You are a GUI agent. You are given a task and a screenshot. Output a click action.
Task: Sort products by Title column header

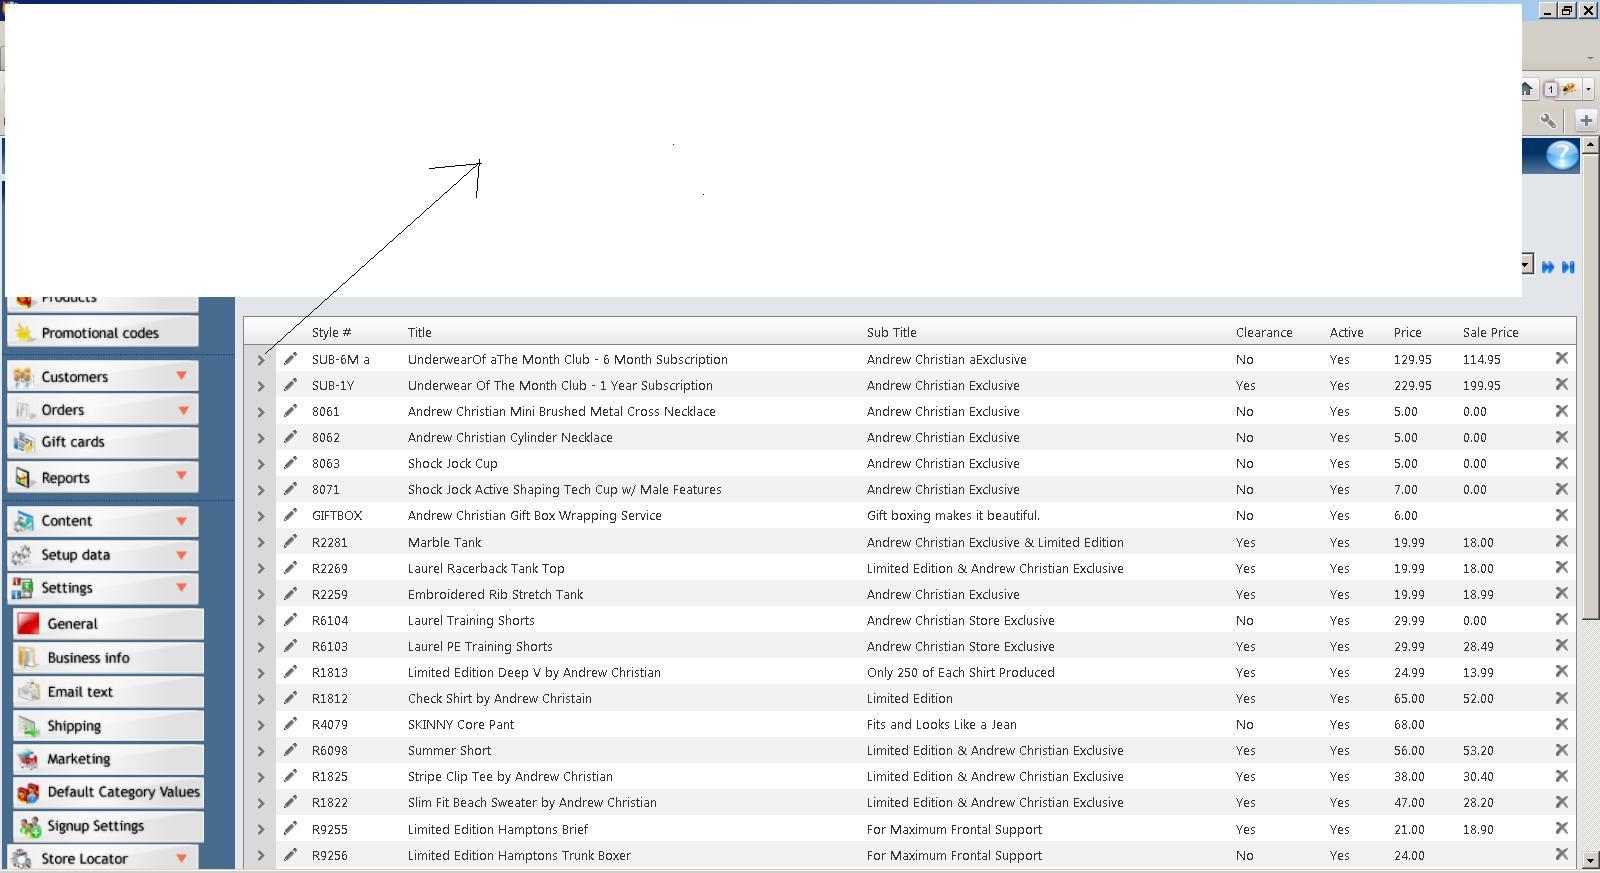click(x=419, y=333)
